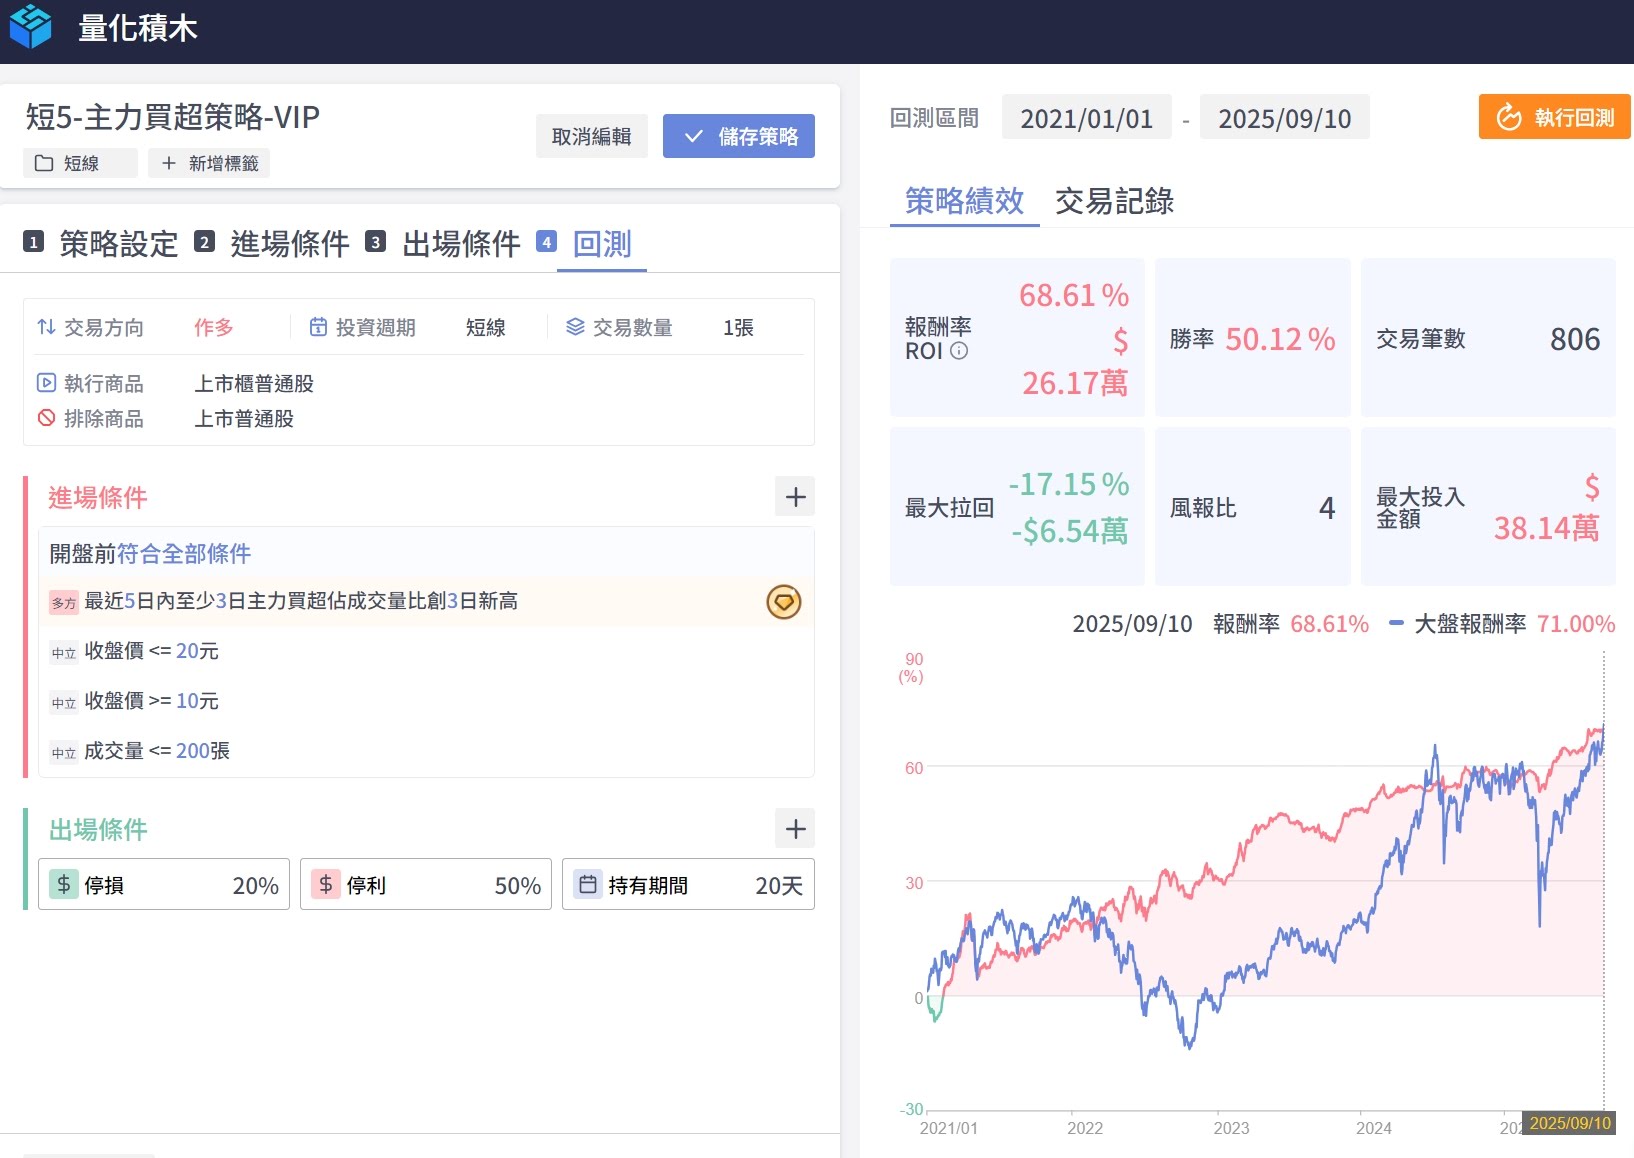Image resolution: width=1634 pixels, height=1158 pixels.
Task: Add a new entry condition with plus
Action: click(x=795, y=497)
